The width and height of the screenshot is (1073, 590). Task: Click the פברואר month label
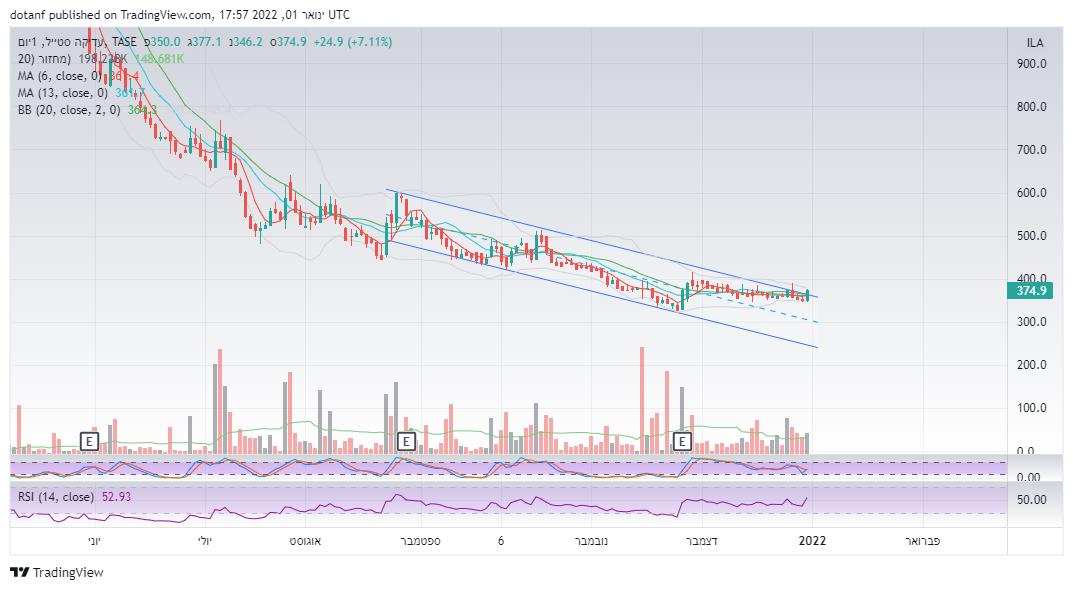(922, 541)
